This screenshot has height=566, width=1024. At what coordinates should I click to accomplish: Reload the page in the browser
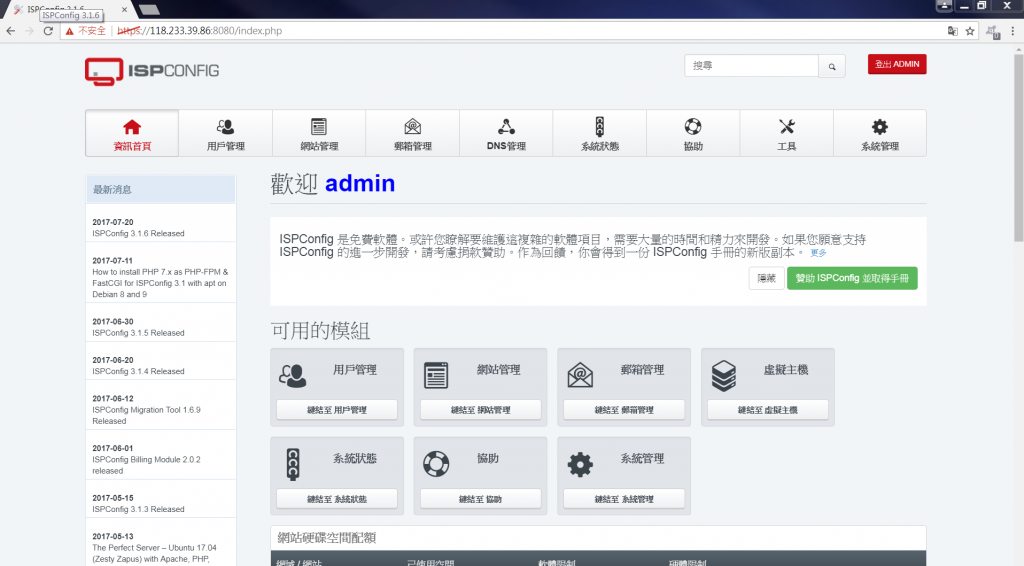pos(48,31)
